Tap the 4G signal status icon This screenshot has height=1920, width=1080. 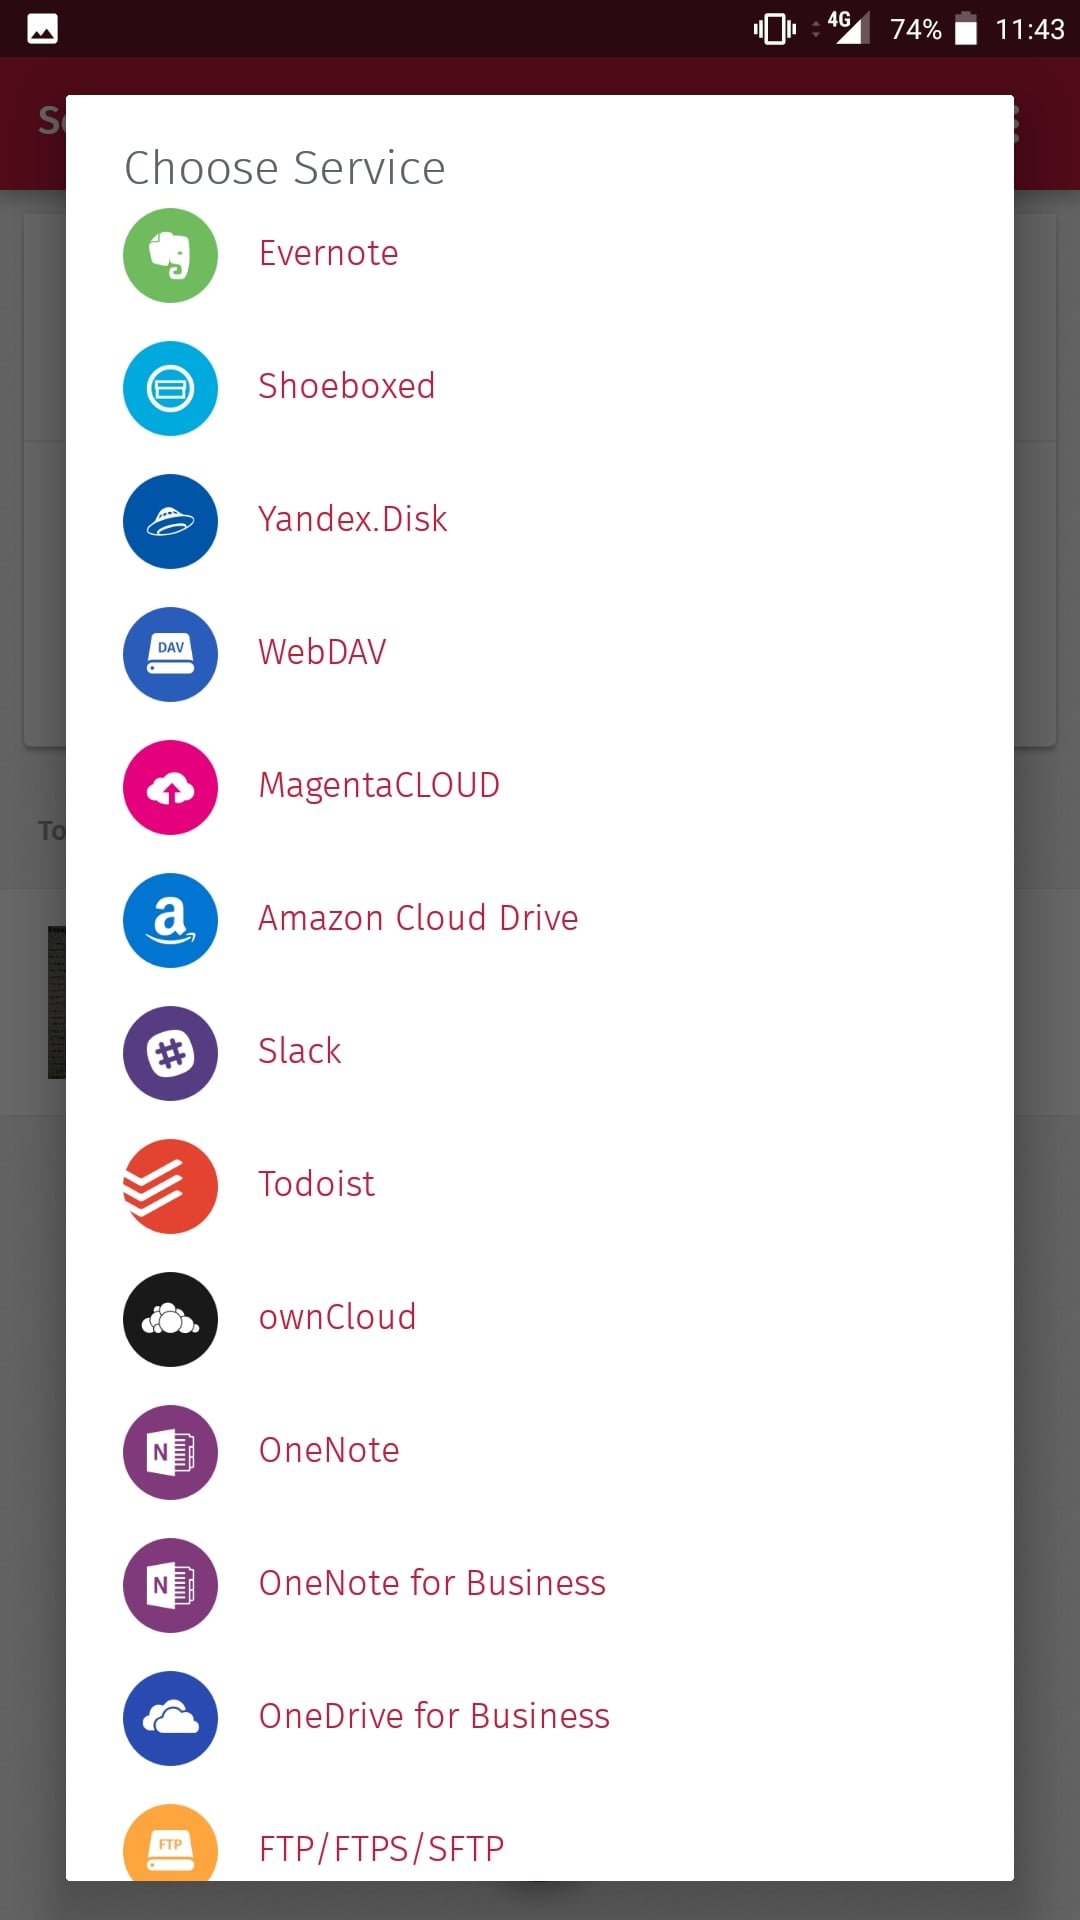click(x=848, y=28)
